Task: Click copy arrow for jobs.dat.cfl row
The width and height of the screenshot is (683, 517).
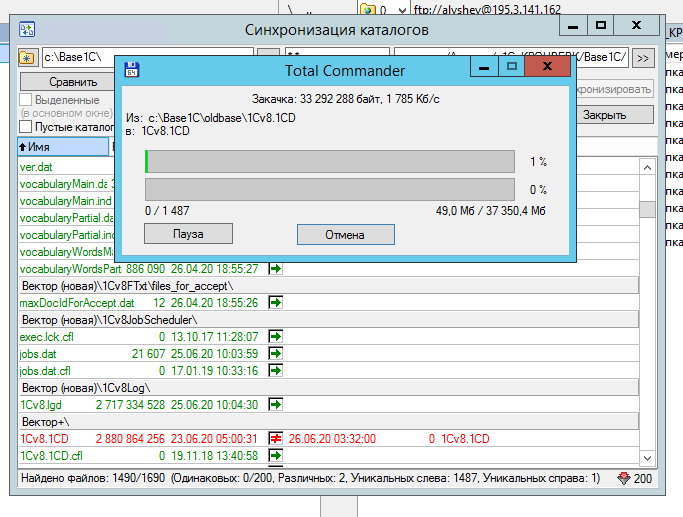Action: pyautogui.click(x=275, y=371)
